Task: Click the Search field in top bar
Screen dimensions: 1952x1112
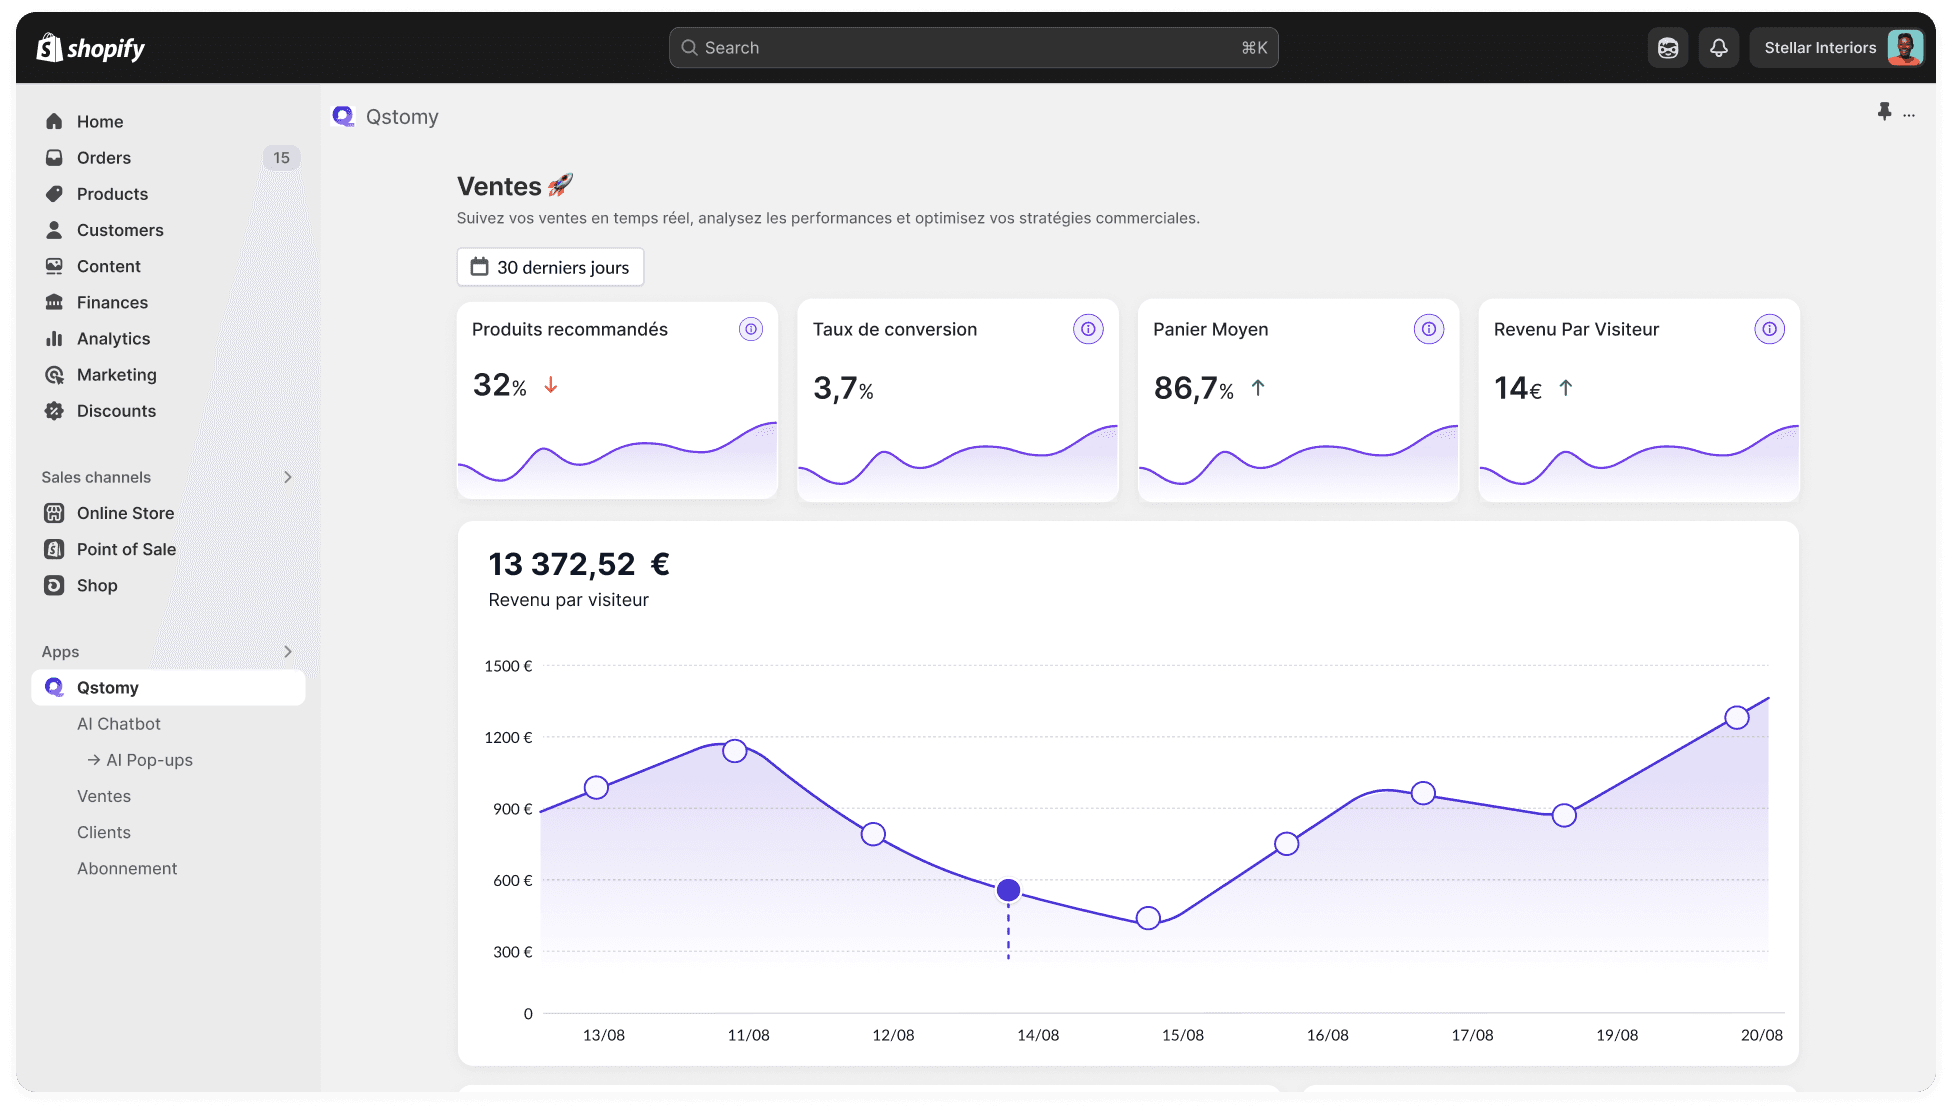Action: point(972,48)
